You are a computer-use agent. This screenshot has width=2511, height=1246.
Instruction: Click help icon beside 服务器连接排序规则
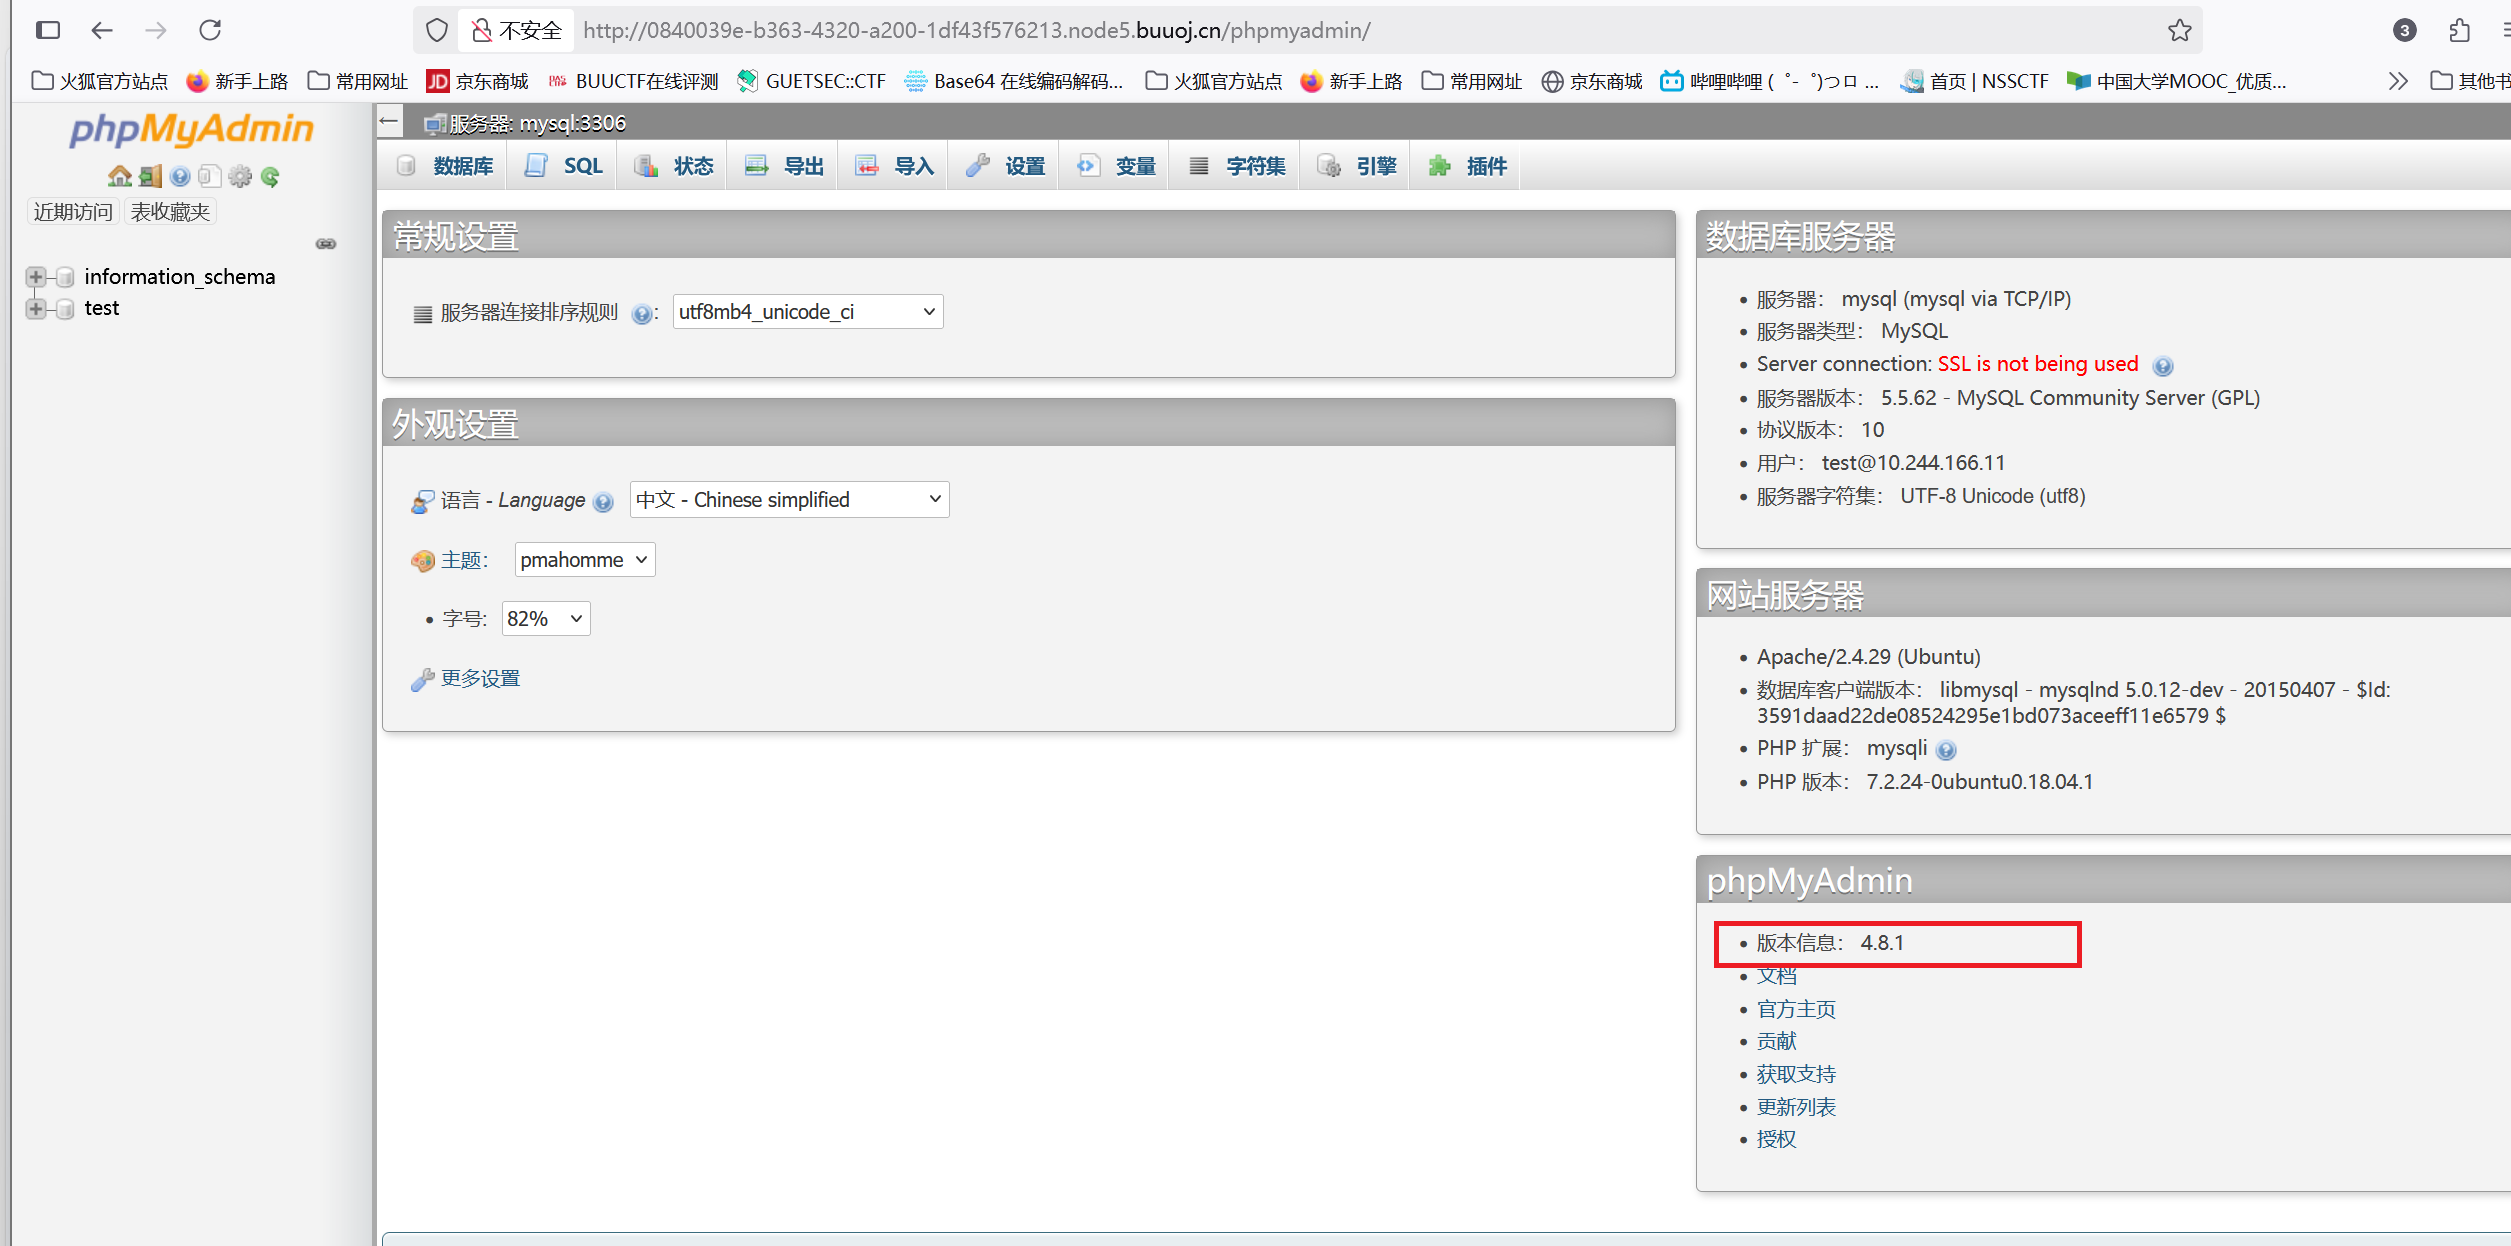click(642, 314)
